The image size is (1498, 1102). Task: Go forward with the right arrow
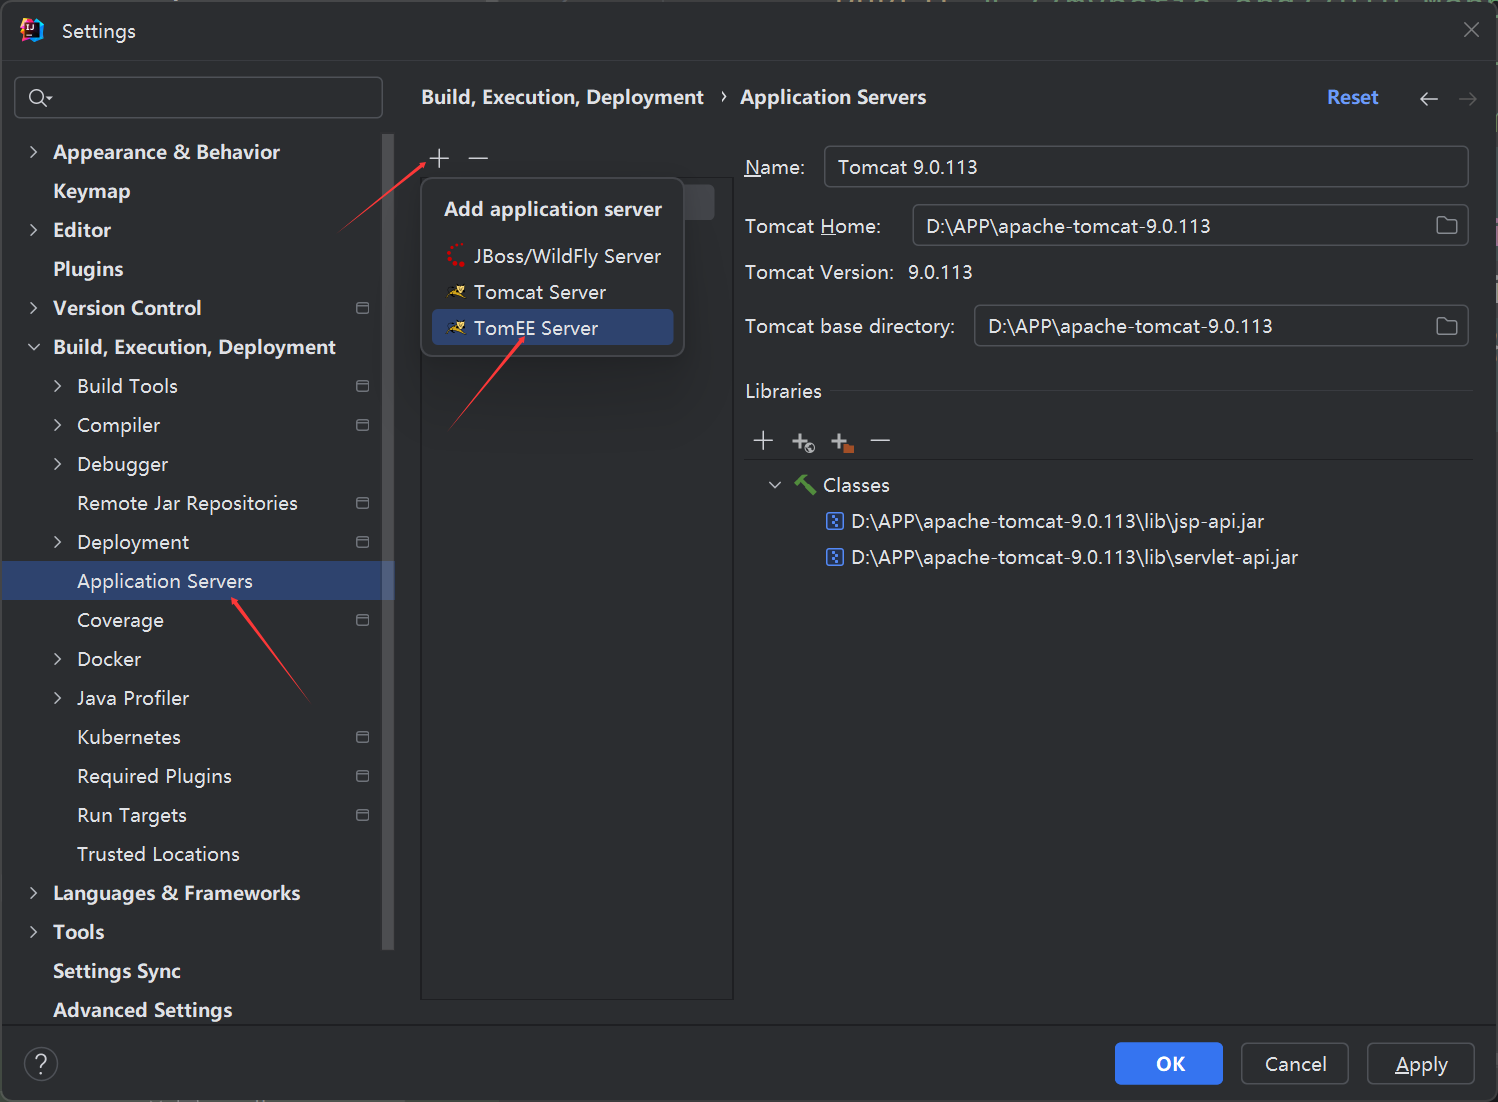1467,98
